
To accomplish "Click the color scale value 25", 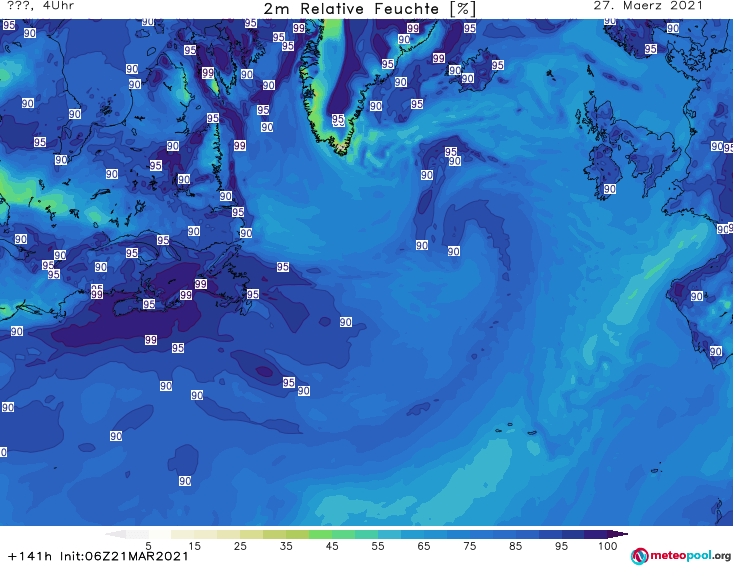I will click(x=240, y=546).
